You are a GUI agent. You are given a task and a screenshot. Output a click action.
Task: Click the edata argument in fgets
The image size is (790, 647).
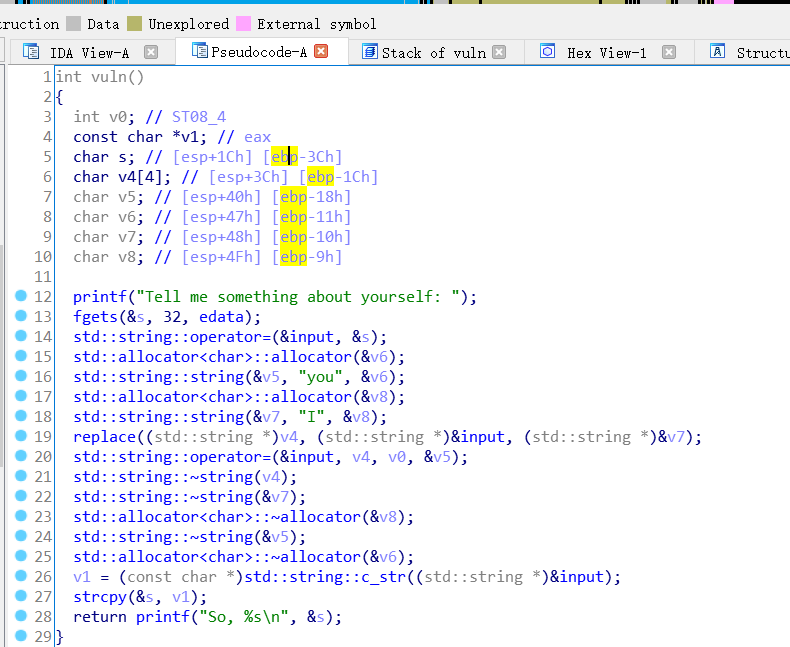pos(222,317)
